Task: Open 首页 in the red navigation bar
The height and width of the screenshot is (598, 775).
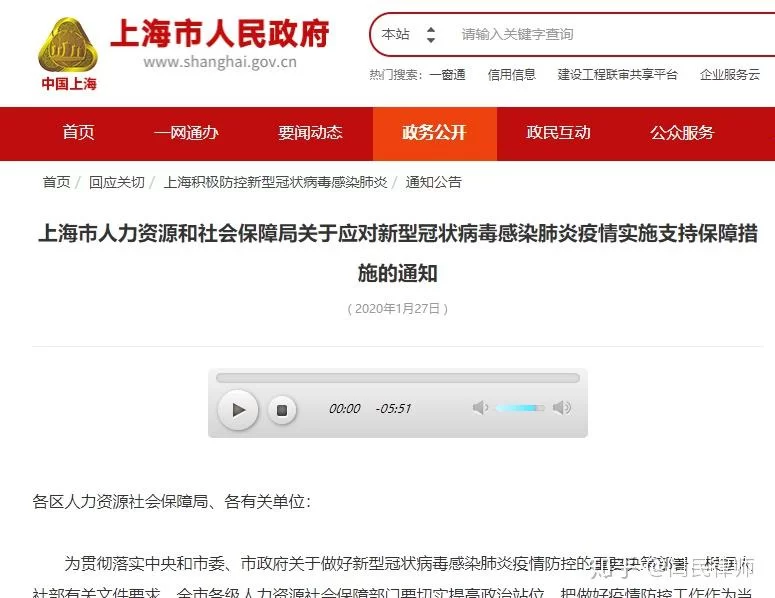Action: (78, 133)
